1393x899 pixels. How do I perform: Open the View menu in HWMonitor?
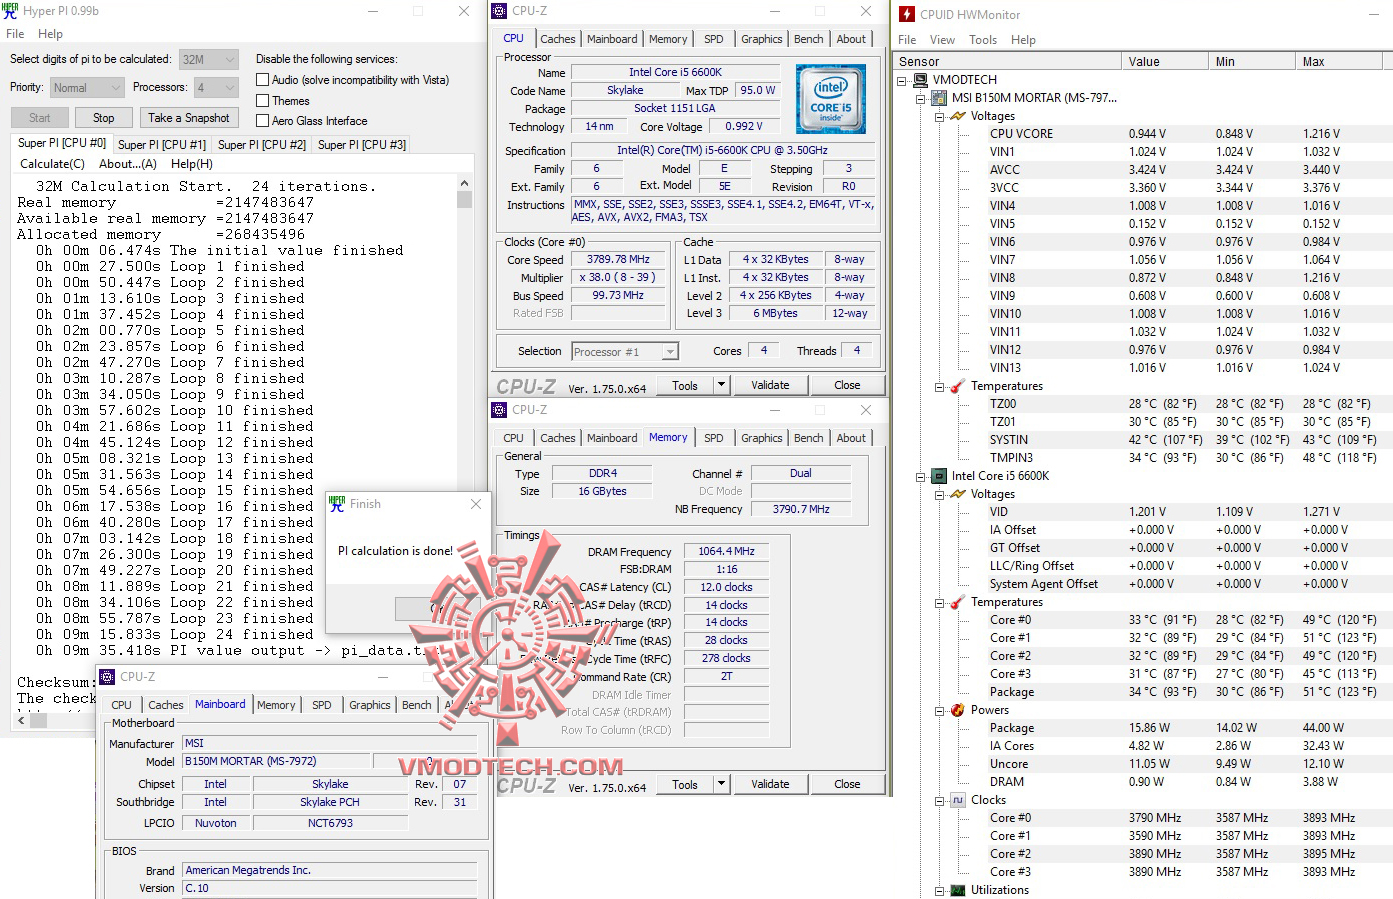coord(942,40)
